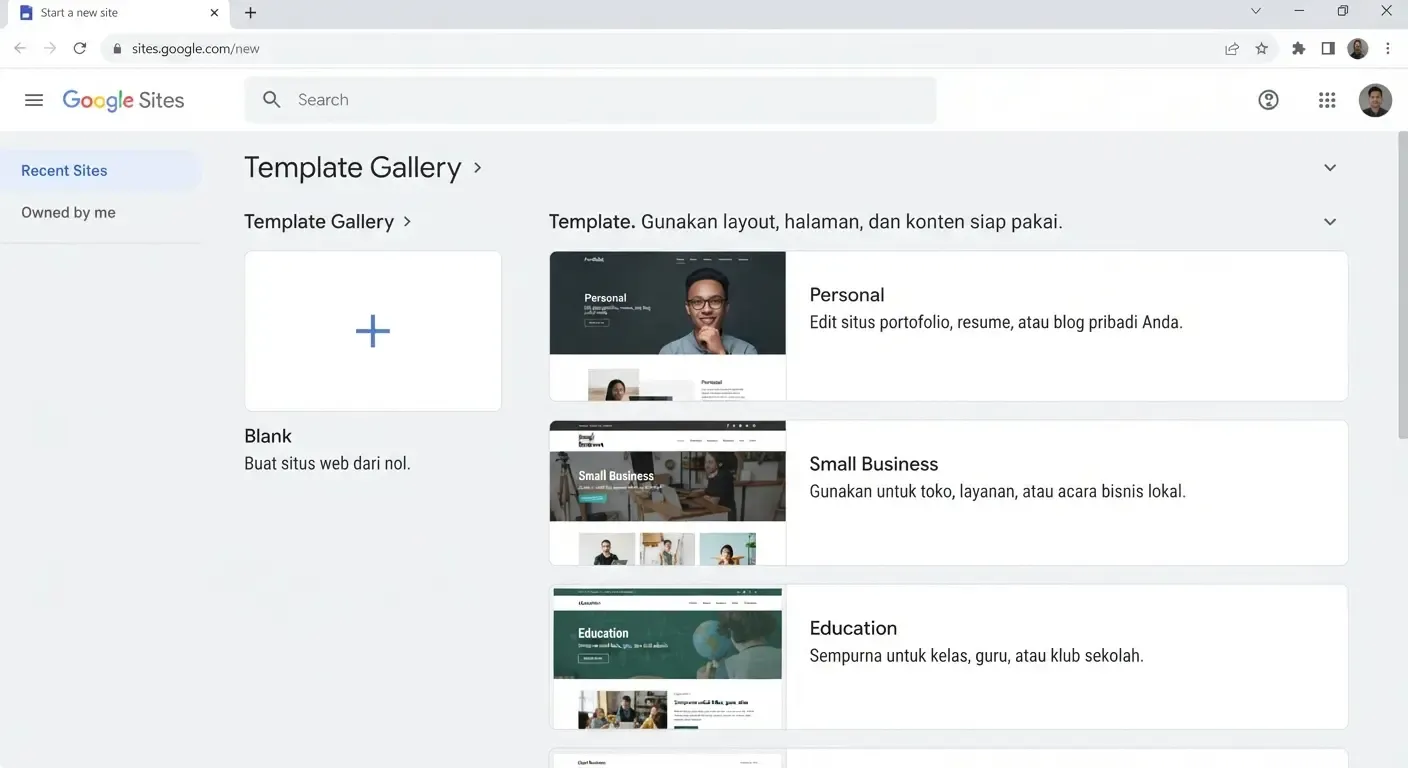
Task: Open the main hamburger menu
Action: [34, 100]
